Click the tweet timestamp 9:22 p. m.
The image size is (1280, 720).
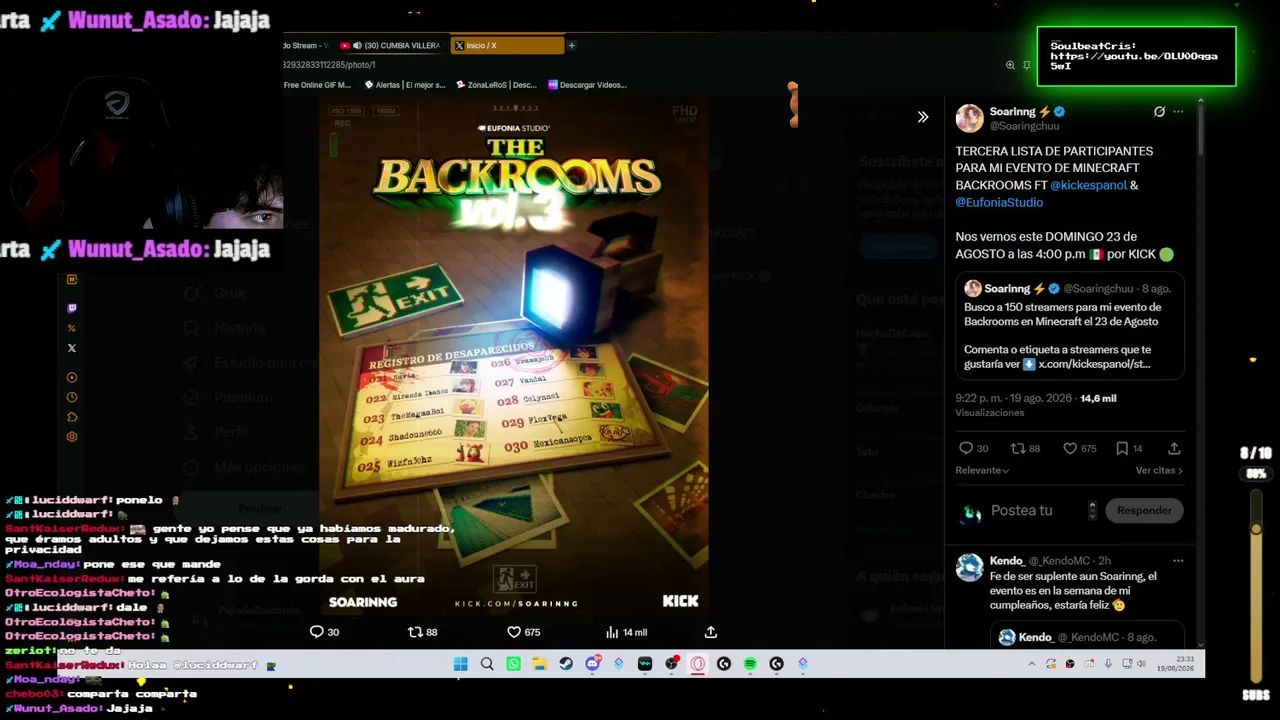pyautogui.click(x=1013, y=398)
